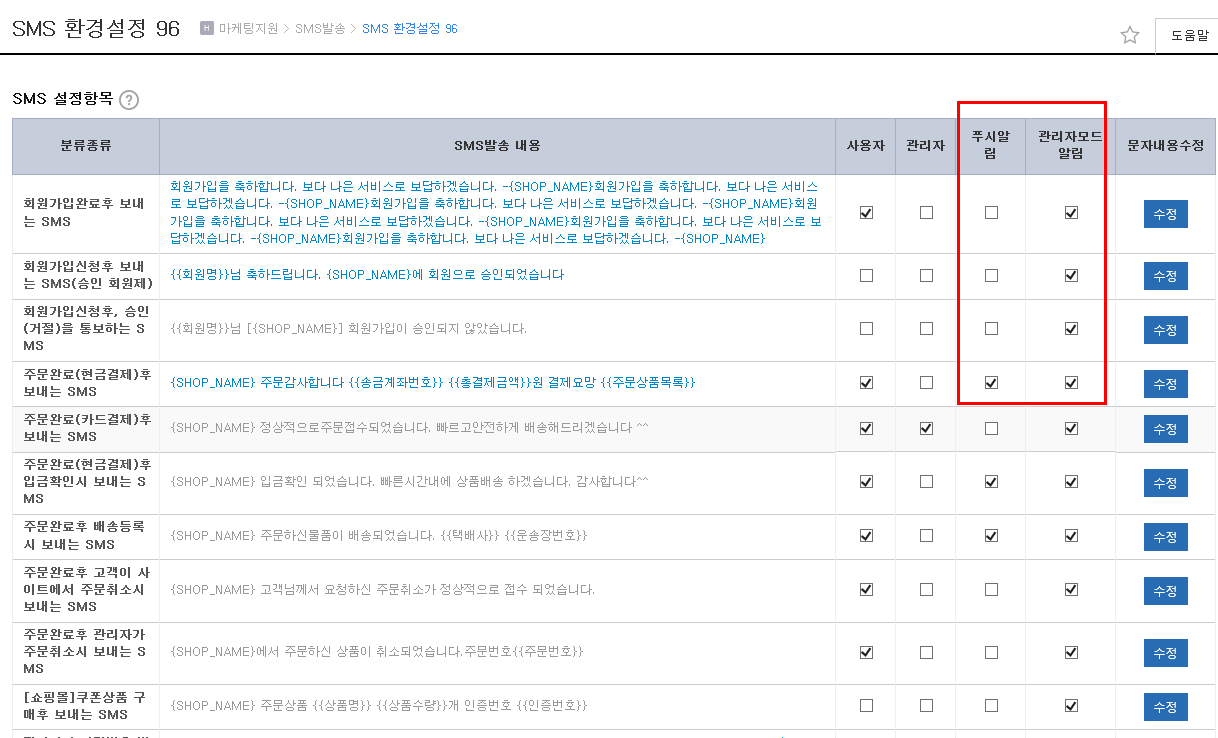Image resolution: width=1218 pixels, height=738 pixels.
Task: Check 사용자 for 승인(거절) 통보 SMS
Action: [866, 329]
